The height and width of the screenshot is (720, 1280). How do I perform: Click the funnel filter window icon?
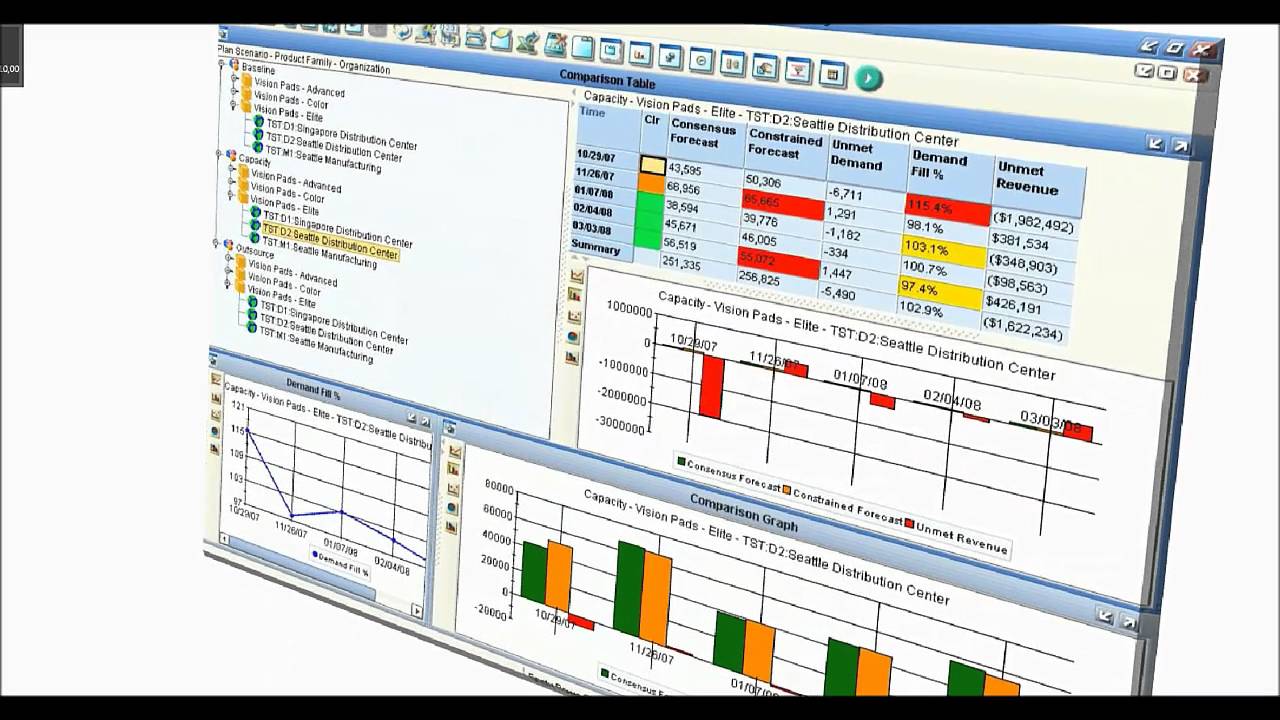pos(798,69)
